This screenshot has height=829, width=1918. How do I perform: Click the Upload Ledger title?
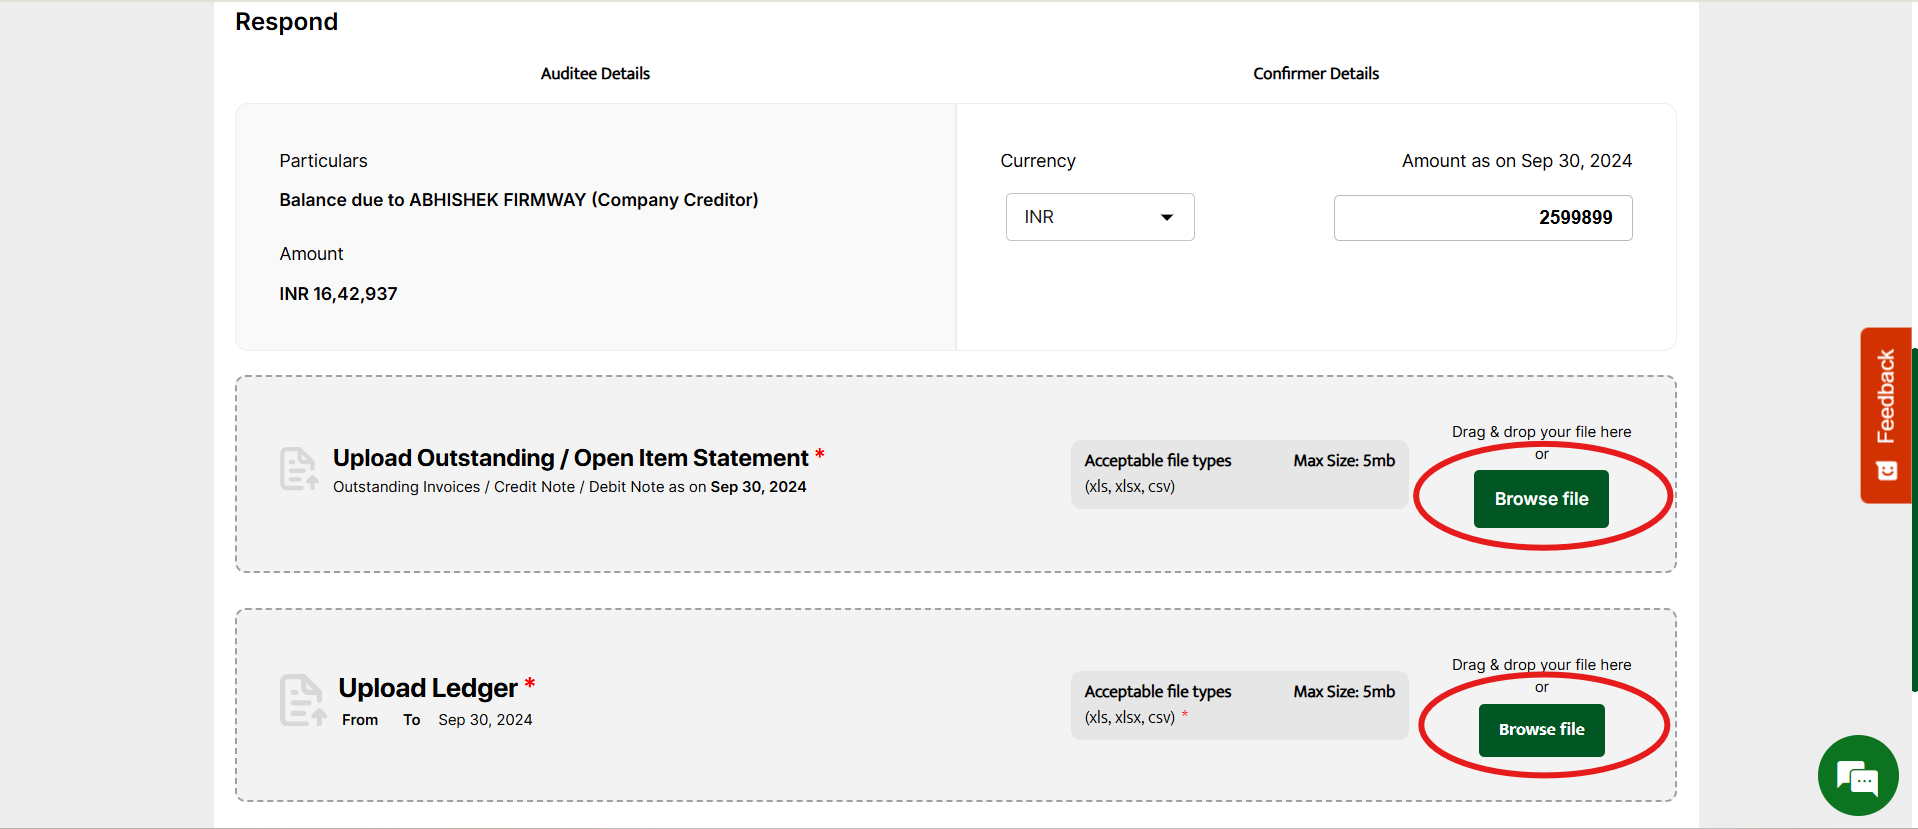[x=427, y=688]
